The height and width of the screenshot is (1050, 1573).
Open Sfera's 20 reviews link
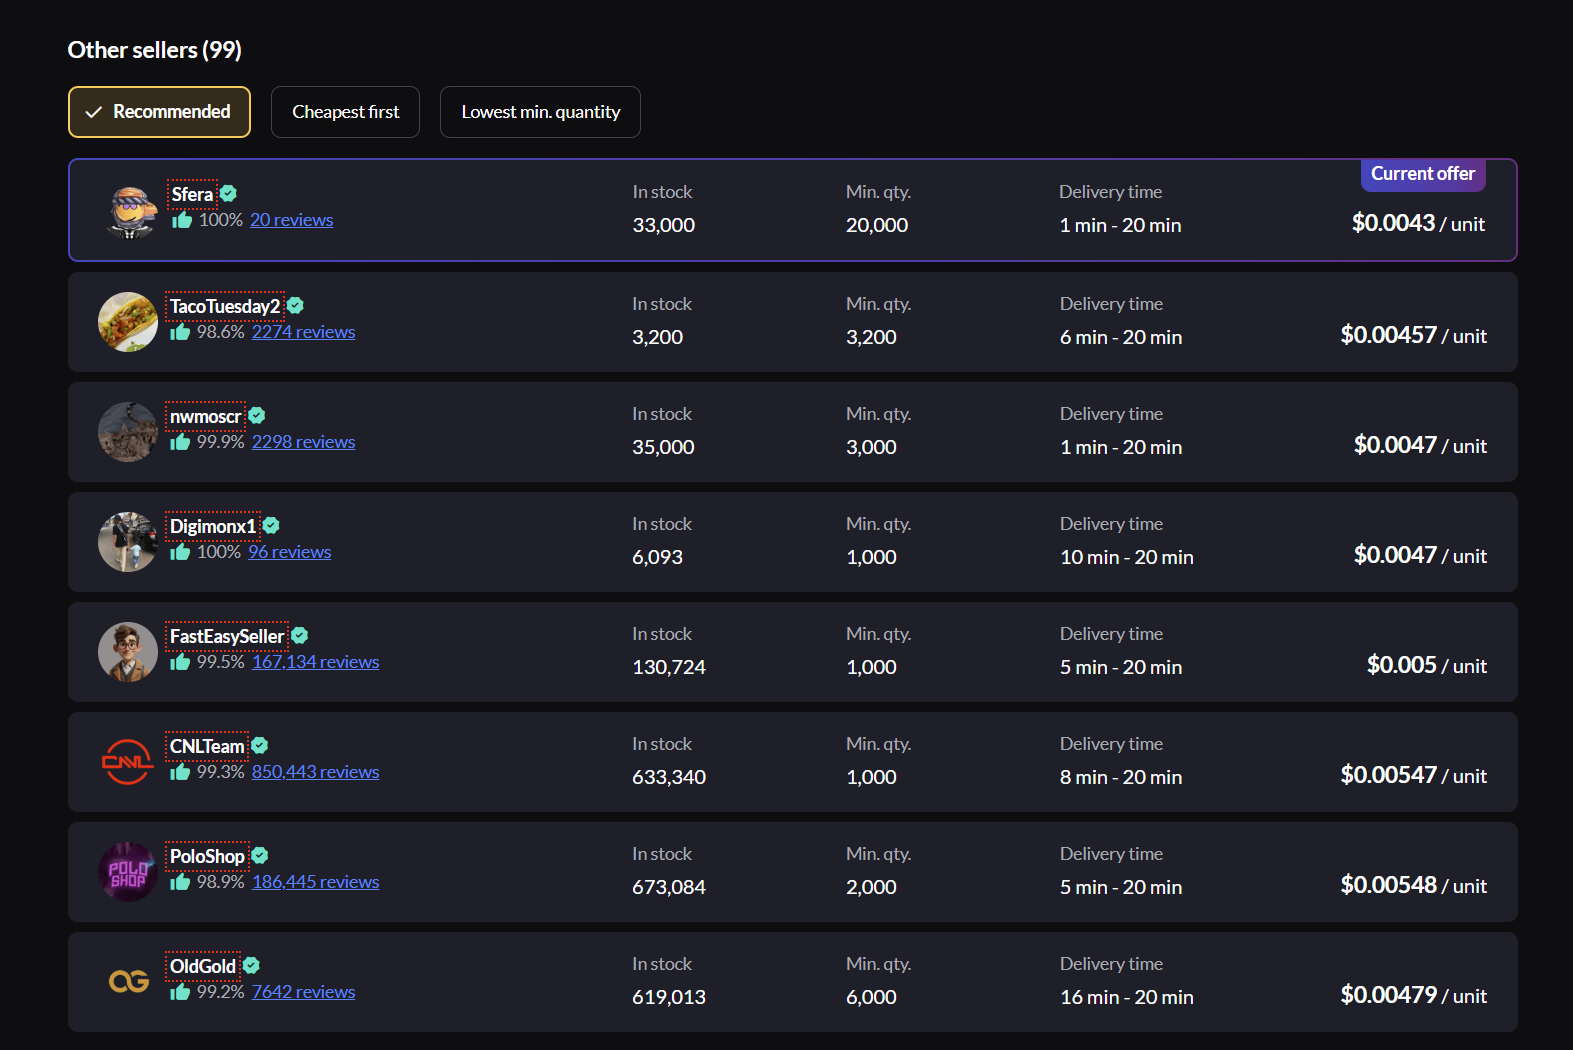coord(291,220)
